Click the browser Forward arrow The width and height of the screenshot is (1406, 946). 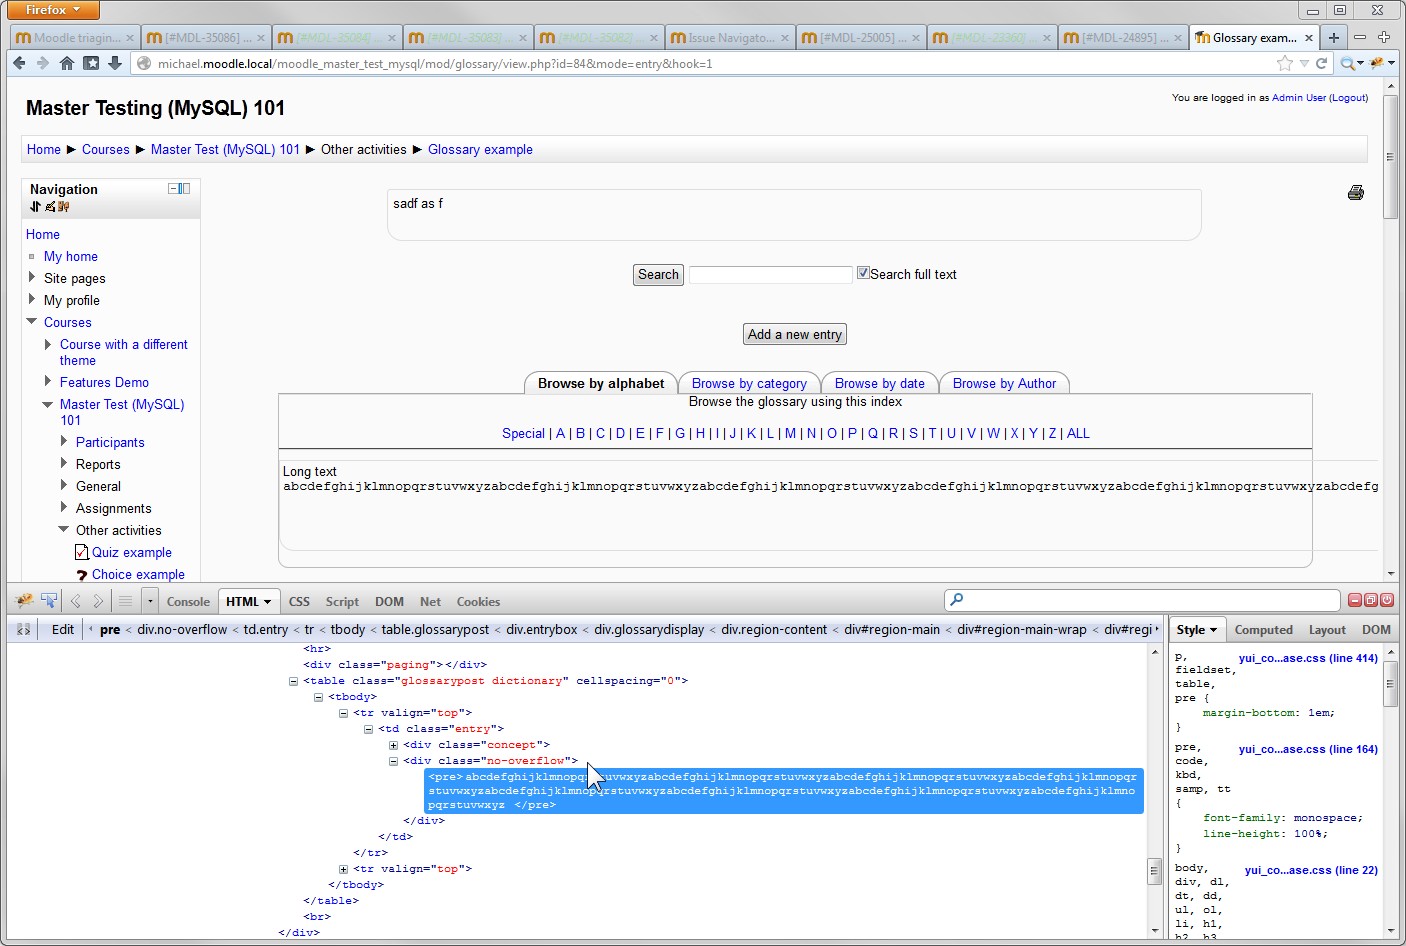pos(42,63)
